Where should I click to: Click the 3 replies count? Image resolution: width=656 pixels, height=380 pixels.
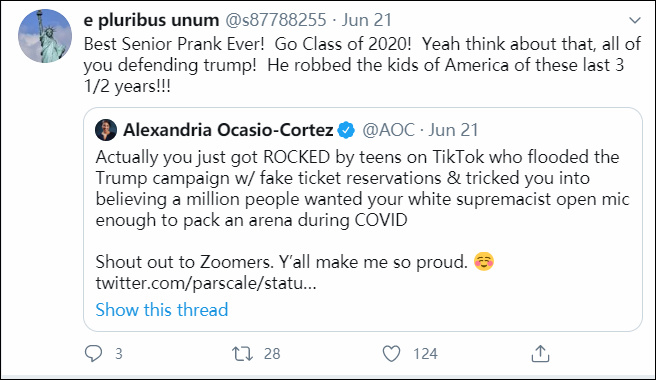(x=119, y=354)
